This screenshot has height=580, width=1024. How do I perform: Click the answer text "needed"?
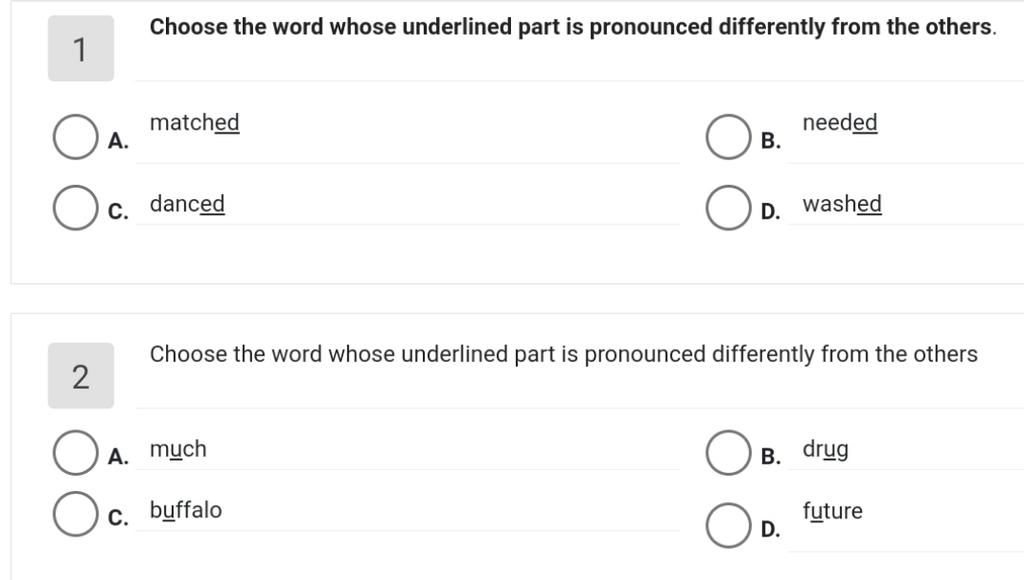click(x=840, y=123)
